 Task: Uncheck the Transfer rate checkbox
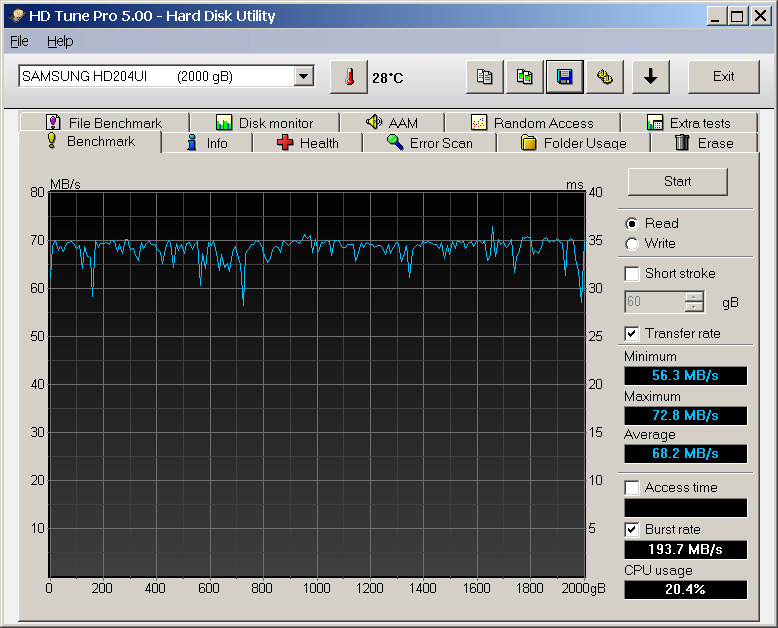coord(632,333)
